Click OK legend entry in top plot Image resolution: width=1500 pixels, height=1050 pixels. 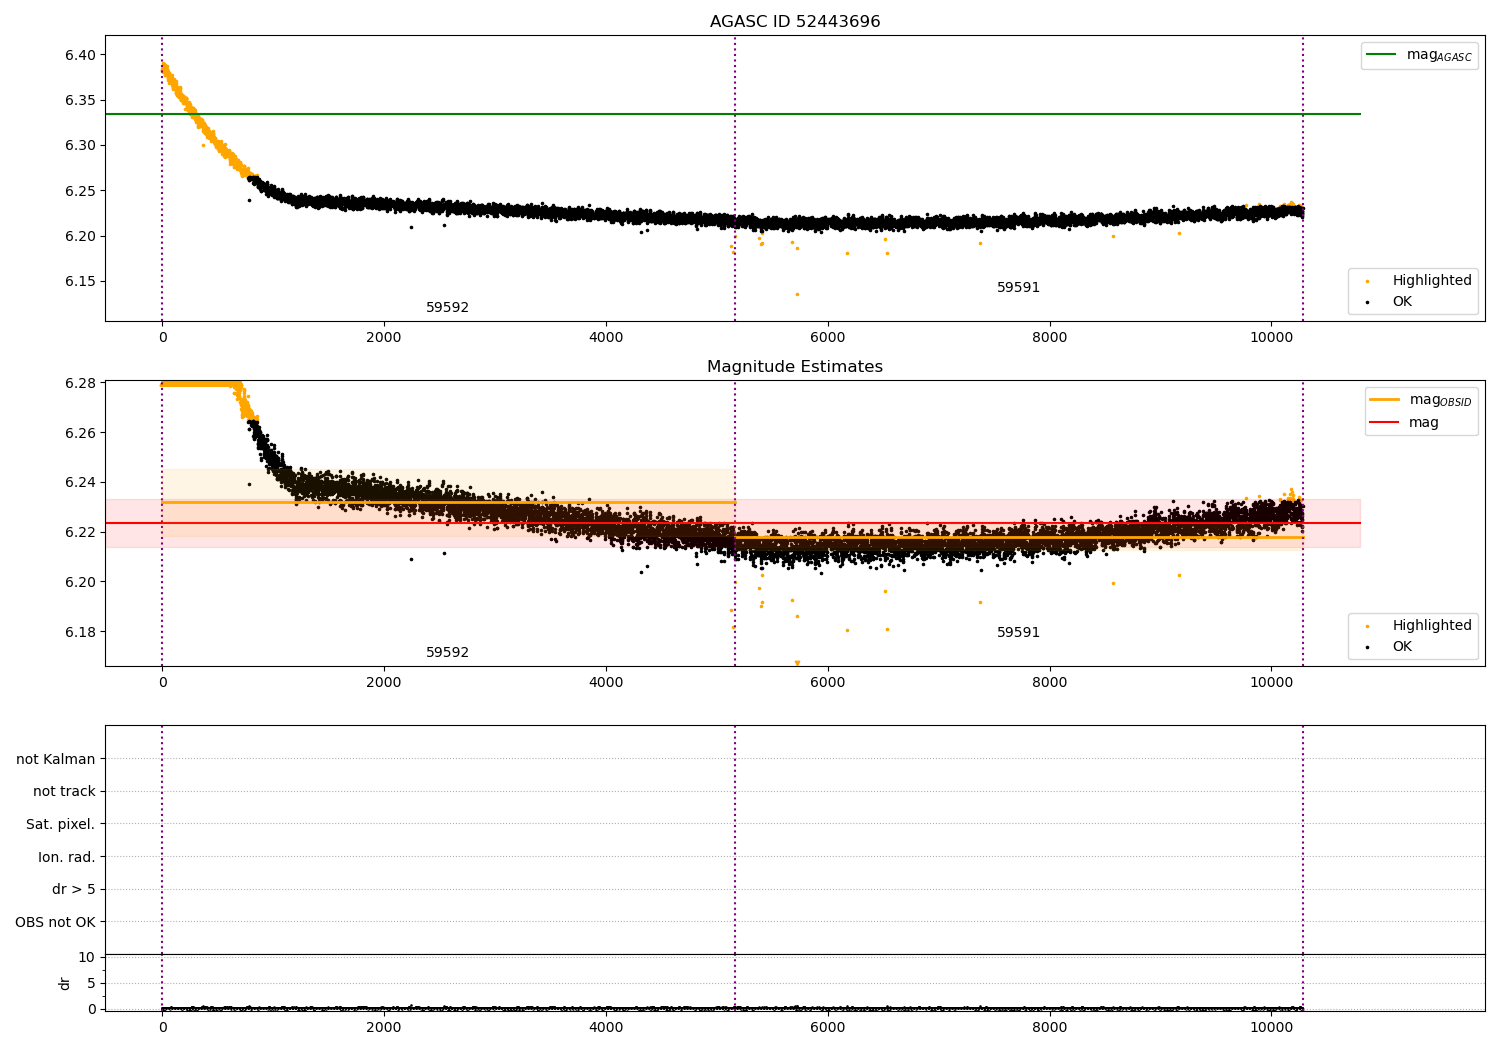(1388, 302)
